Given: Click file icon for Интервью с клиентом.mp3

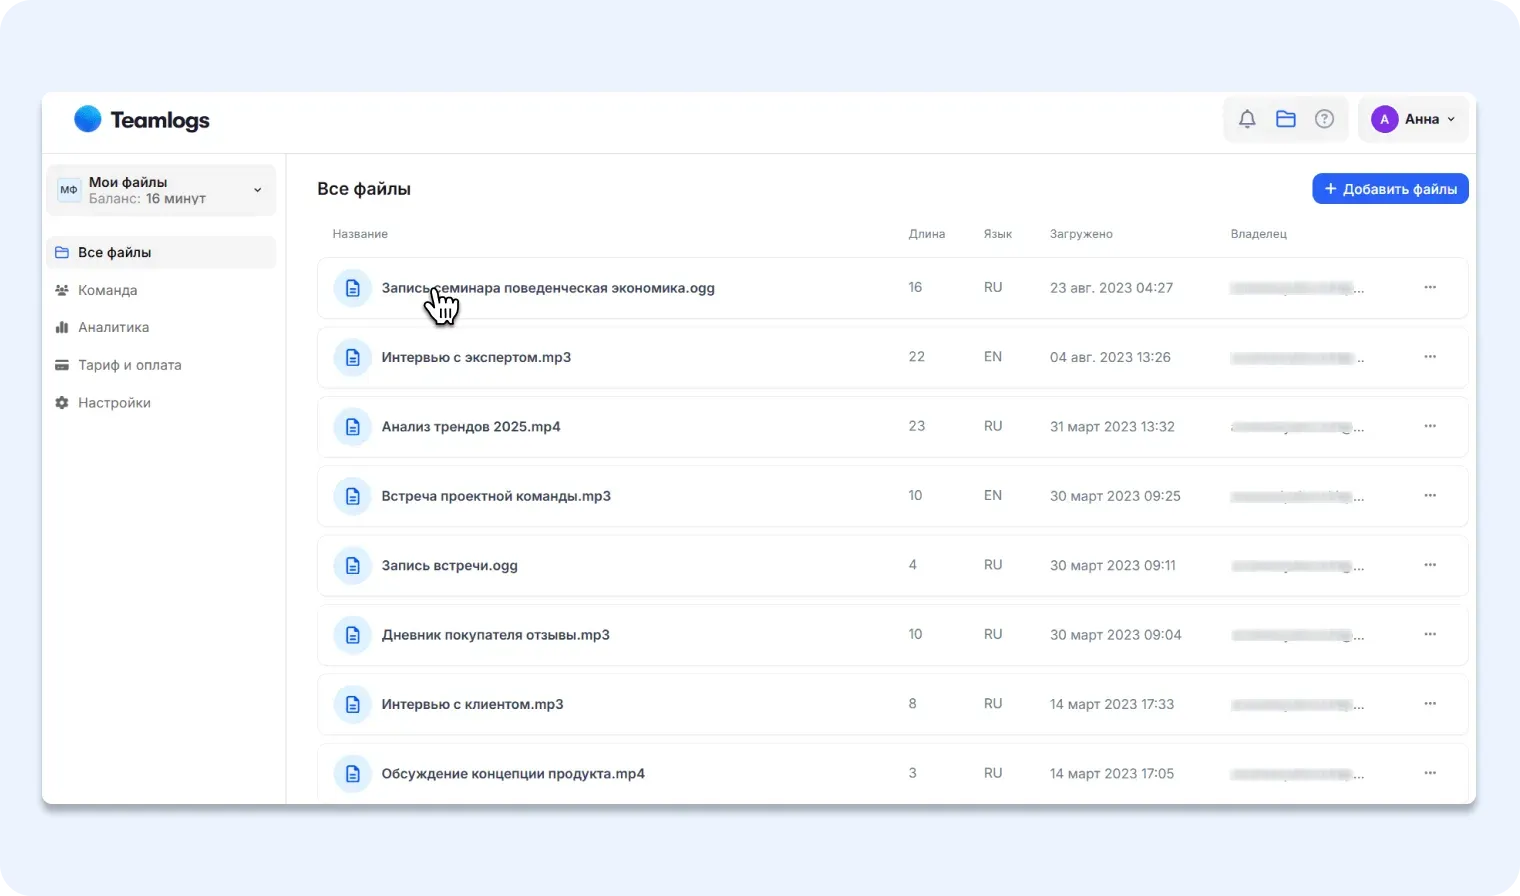Looking at the screenshot, I should coord(353,705).
